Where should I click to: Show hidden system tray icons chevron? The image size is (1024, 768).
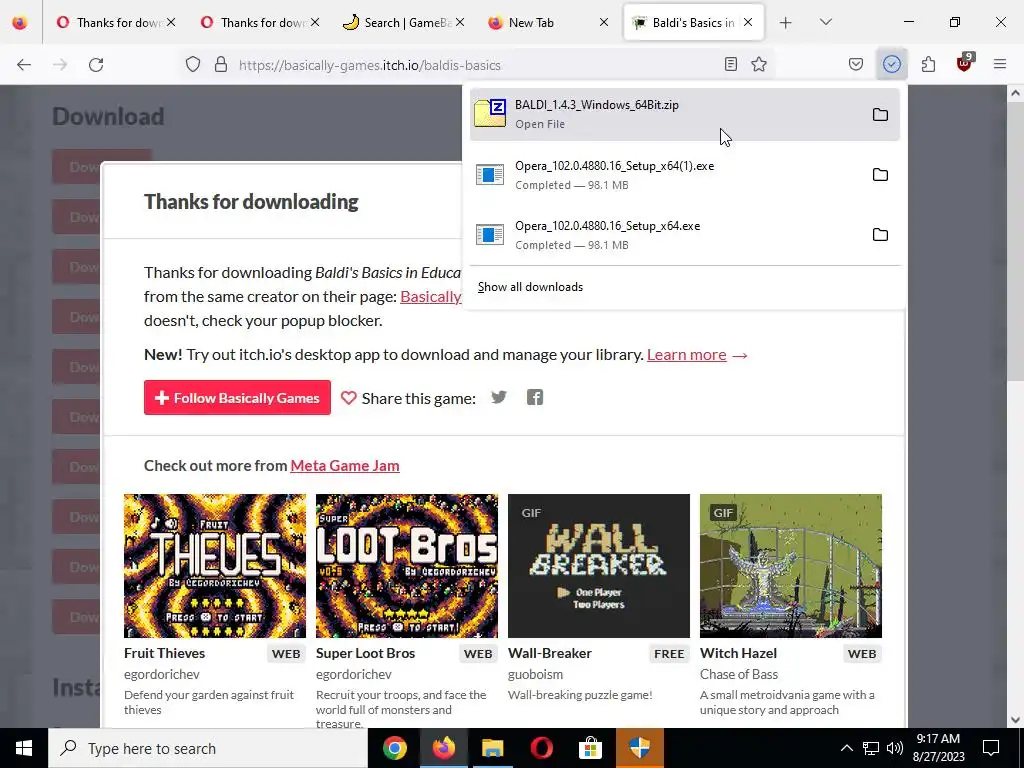point(846,748)
